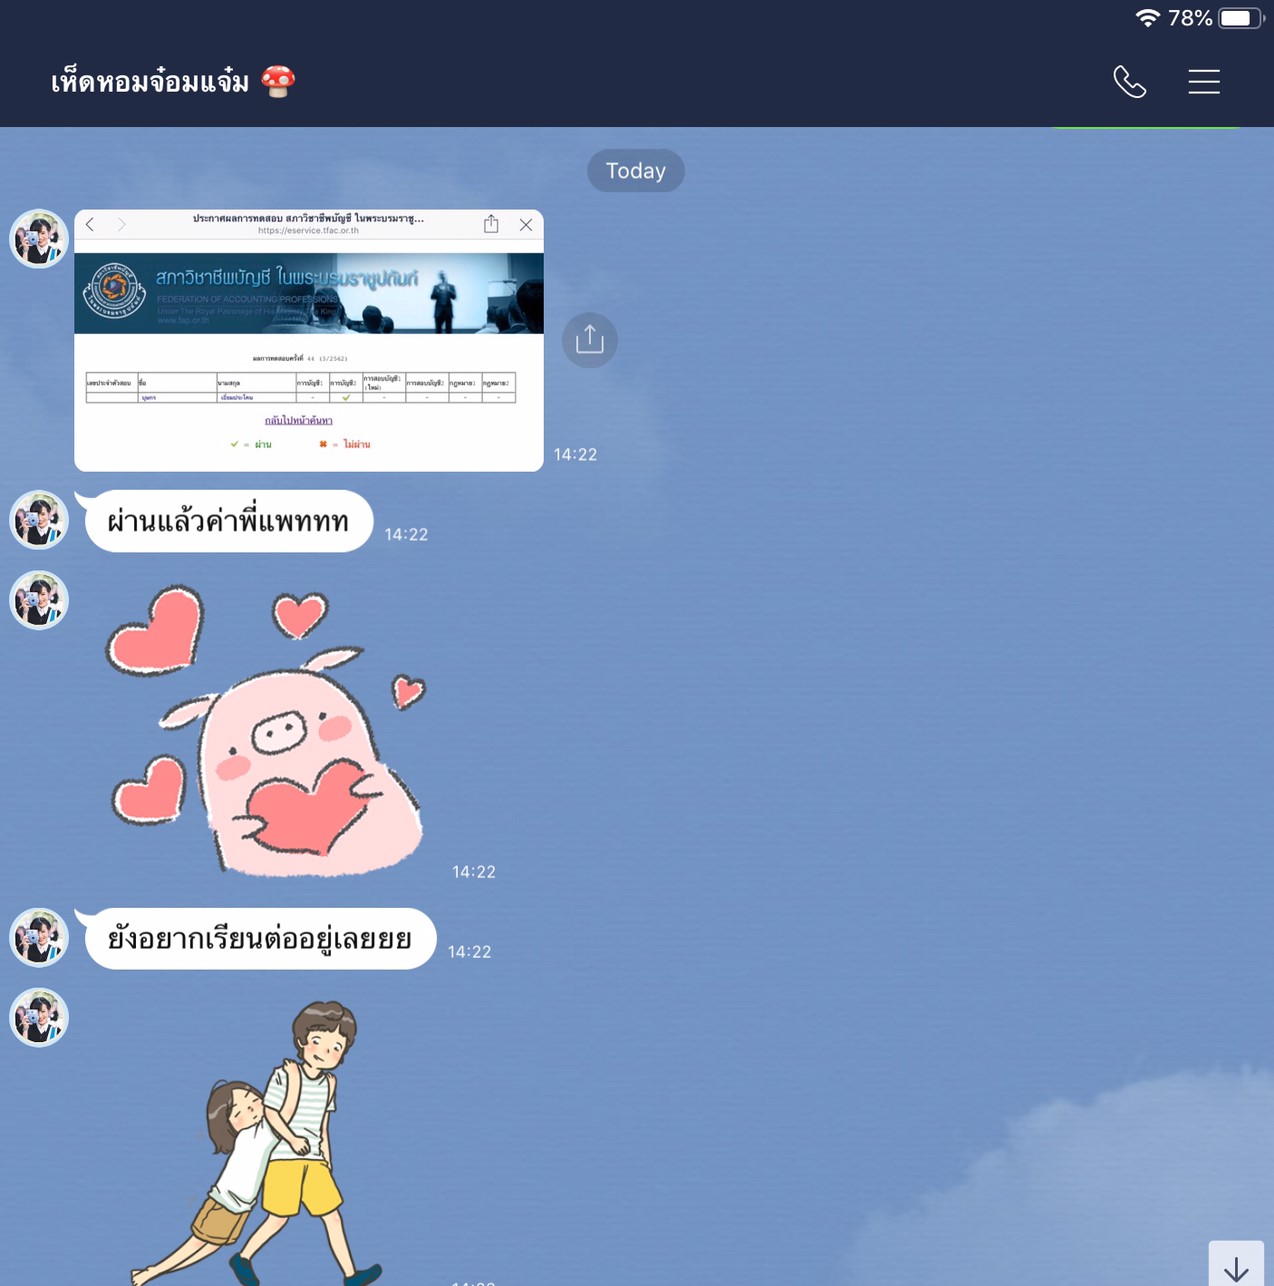Jump to latest message with down arrow
1274x1286 pixels.
click(x=1236, y=1267)
